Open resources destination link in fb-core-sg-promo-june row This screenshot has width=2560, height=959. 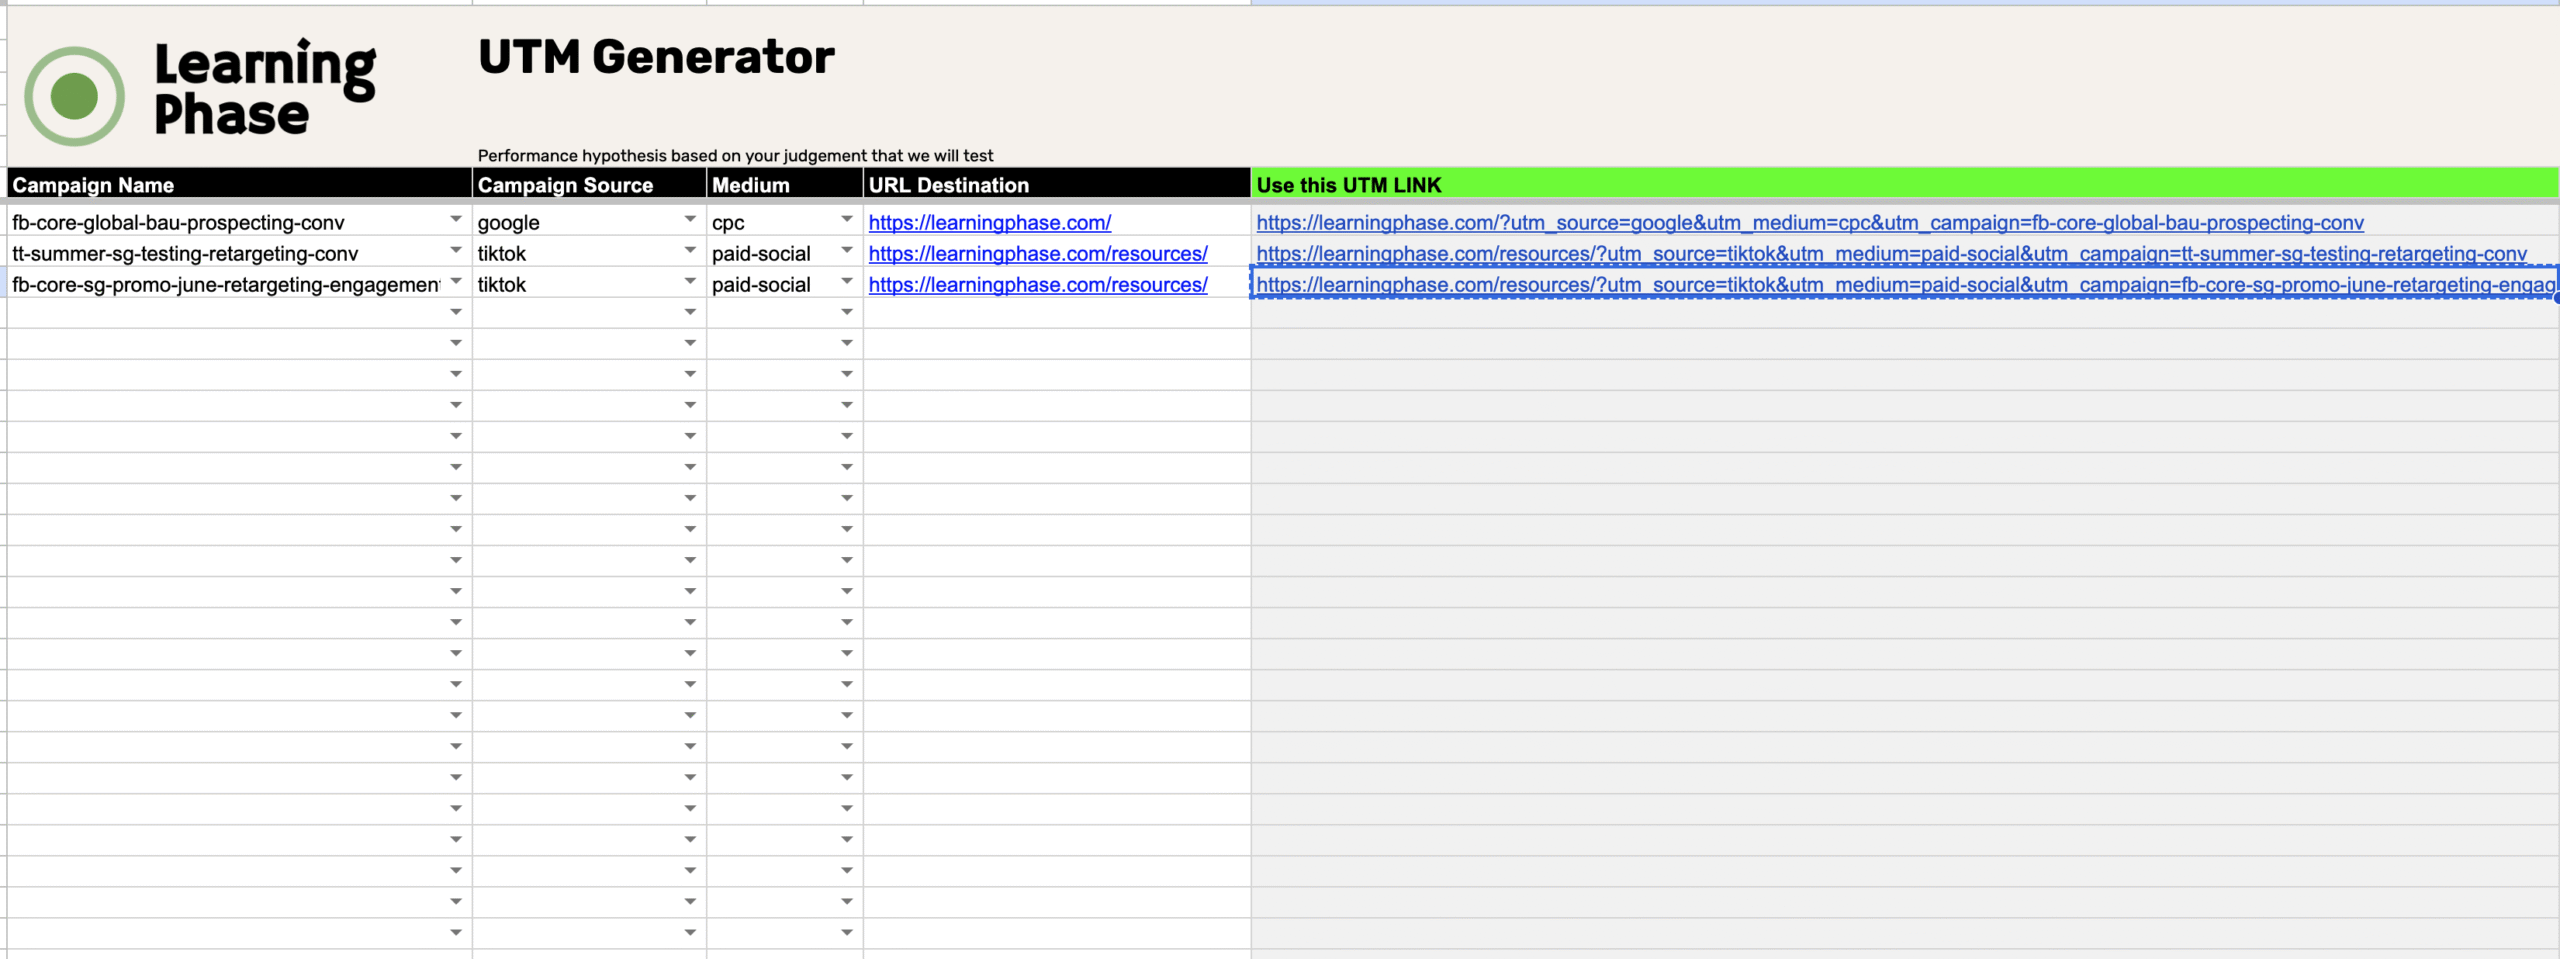(x=1038, y=284)
